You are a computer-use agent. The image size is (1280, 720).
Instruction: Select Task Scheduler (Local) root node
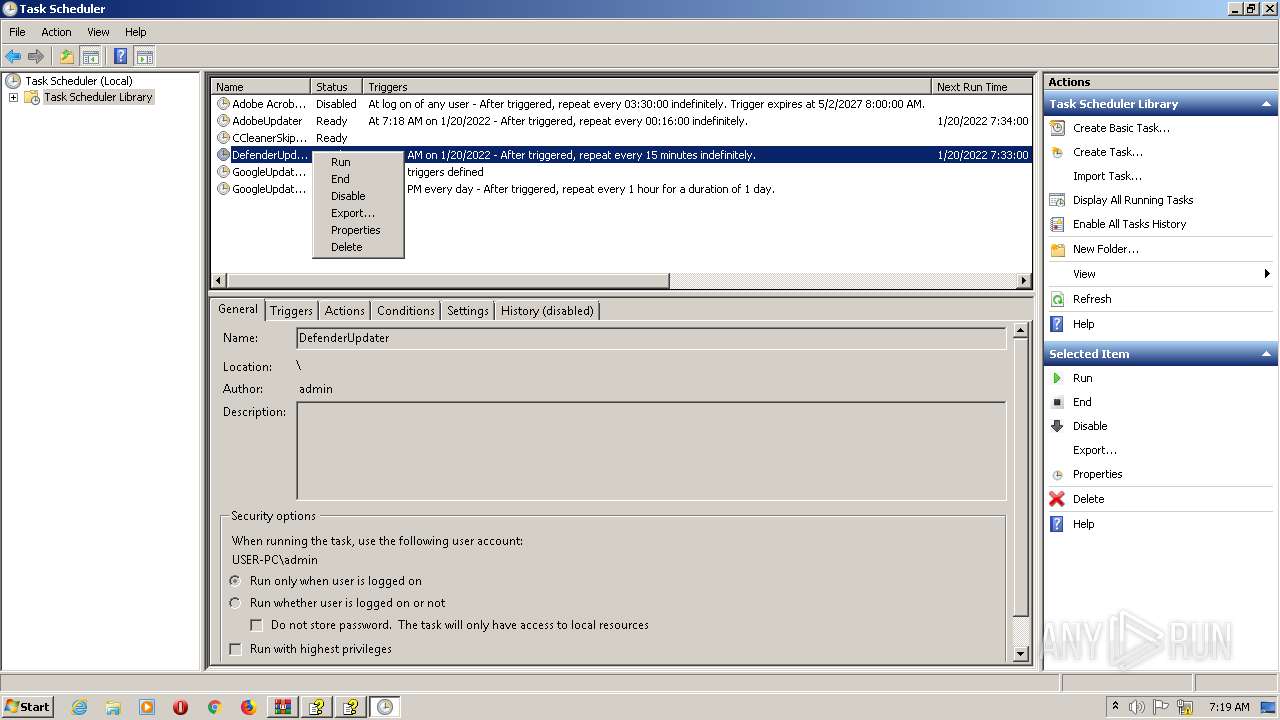point(78,81)
